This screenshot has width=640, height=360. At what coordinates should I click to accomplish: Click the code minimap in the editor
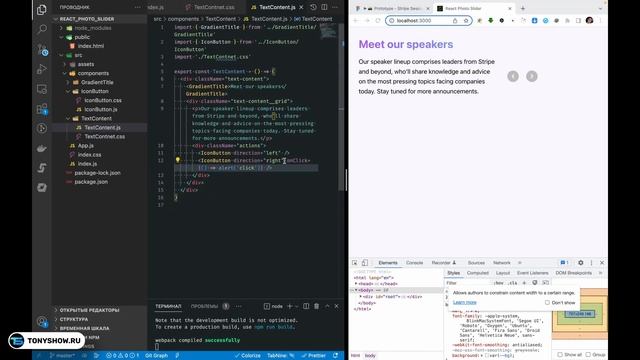pos(328,31)
